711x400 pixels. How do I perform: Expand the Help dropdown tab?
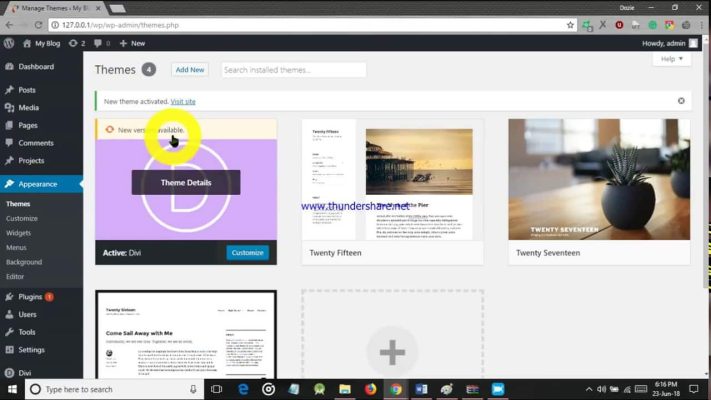pos(672,59)
